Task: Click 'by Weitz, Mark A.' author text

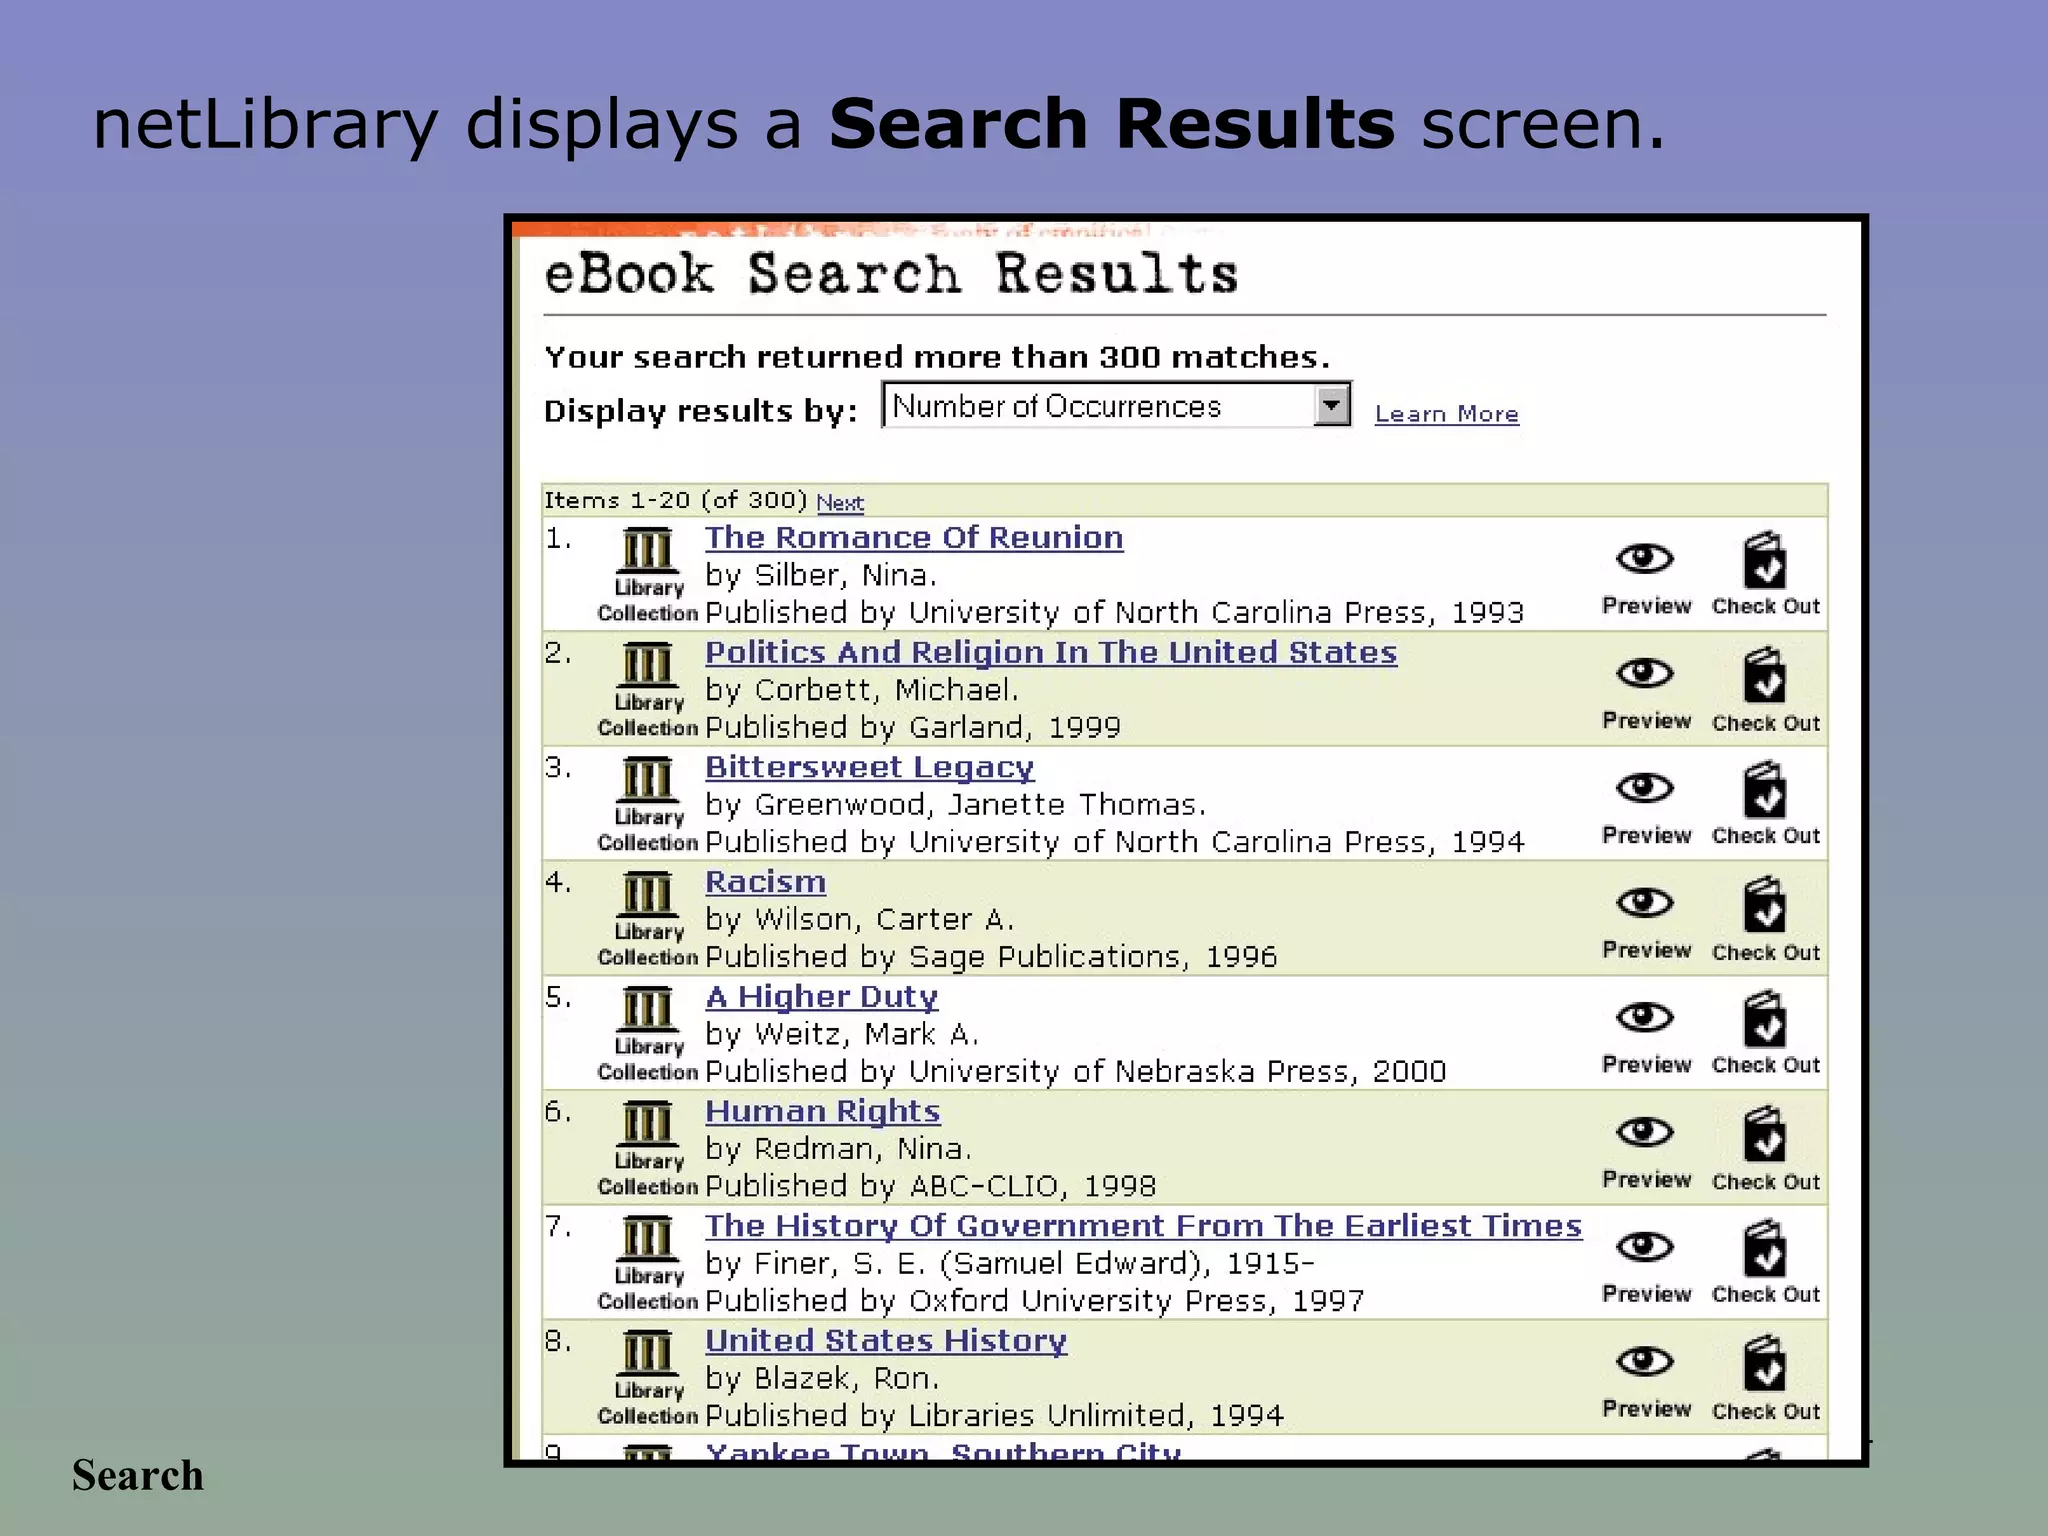Action: coord(842,1035)
